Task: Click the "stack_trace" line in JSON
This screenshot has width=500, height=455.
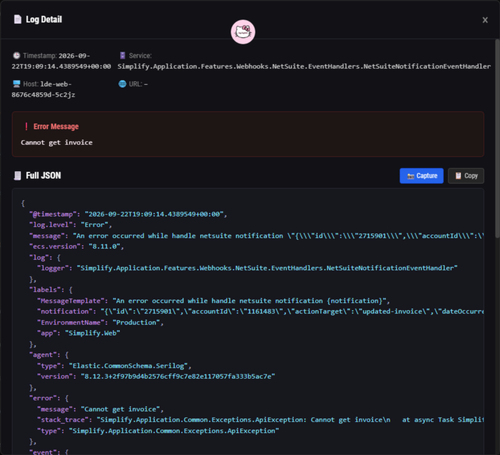Action: (260, 420)
